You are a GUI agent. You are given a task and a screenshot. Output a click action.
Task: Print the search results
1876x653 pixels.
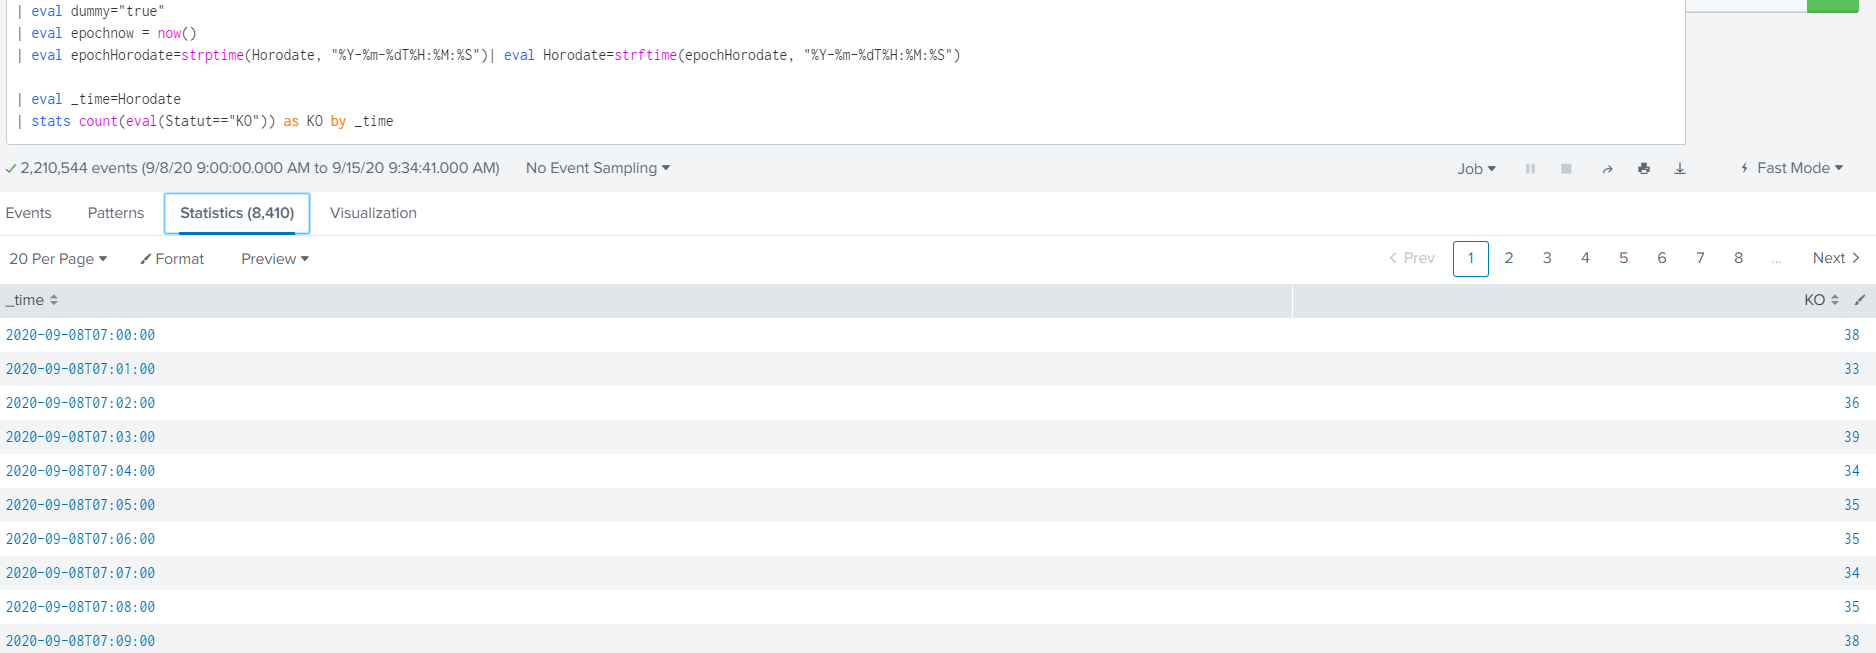[1644, 169]
